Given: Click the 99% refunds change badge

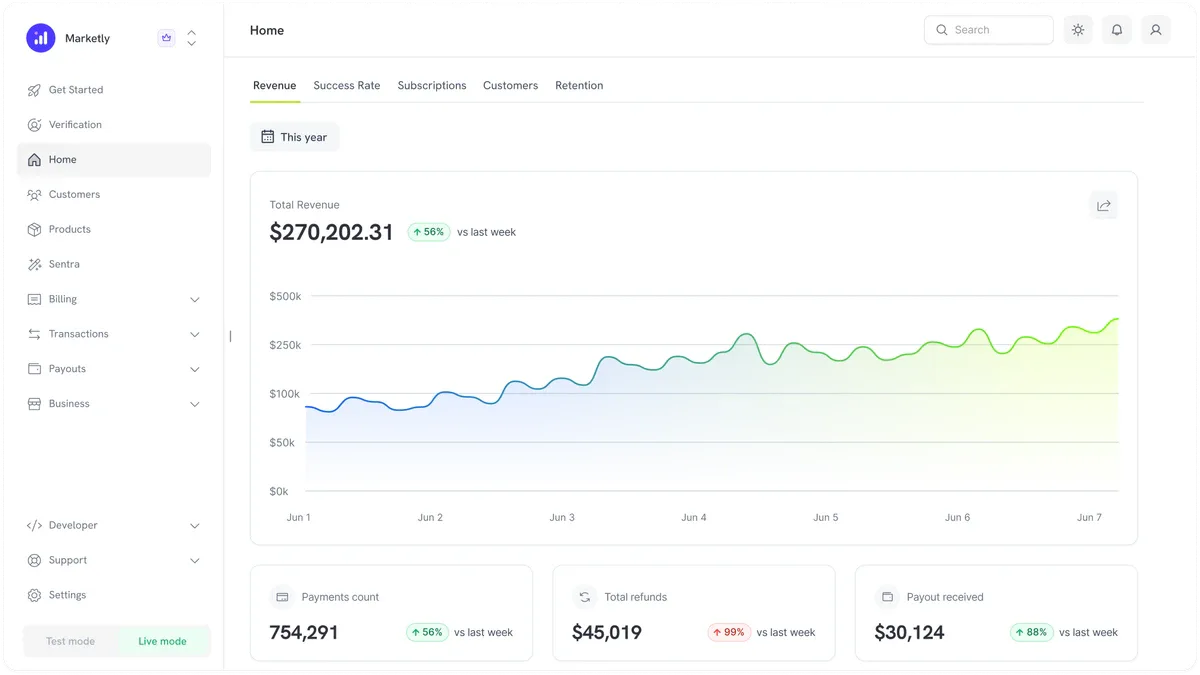Looking at the screenshot, I should pyautogui.click(x=729, y=632).
